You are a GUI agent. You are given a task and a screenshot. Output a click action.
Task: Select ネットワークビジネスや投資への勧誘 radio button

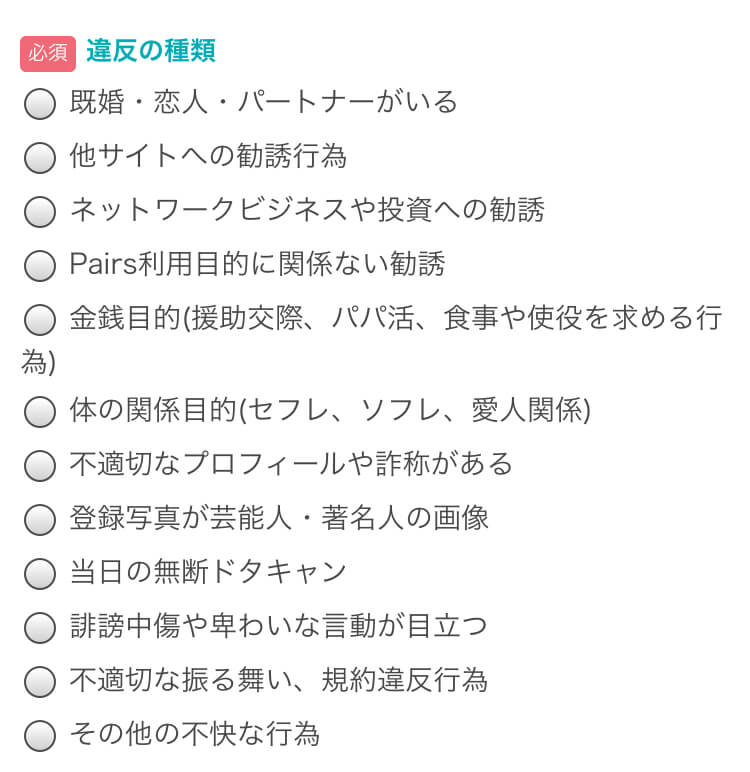click(x=39, y=211)
